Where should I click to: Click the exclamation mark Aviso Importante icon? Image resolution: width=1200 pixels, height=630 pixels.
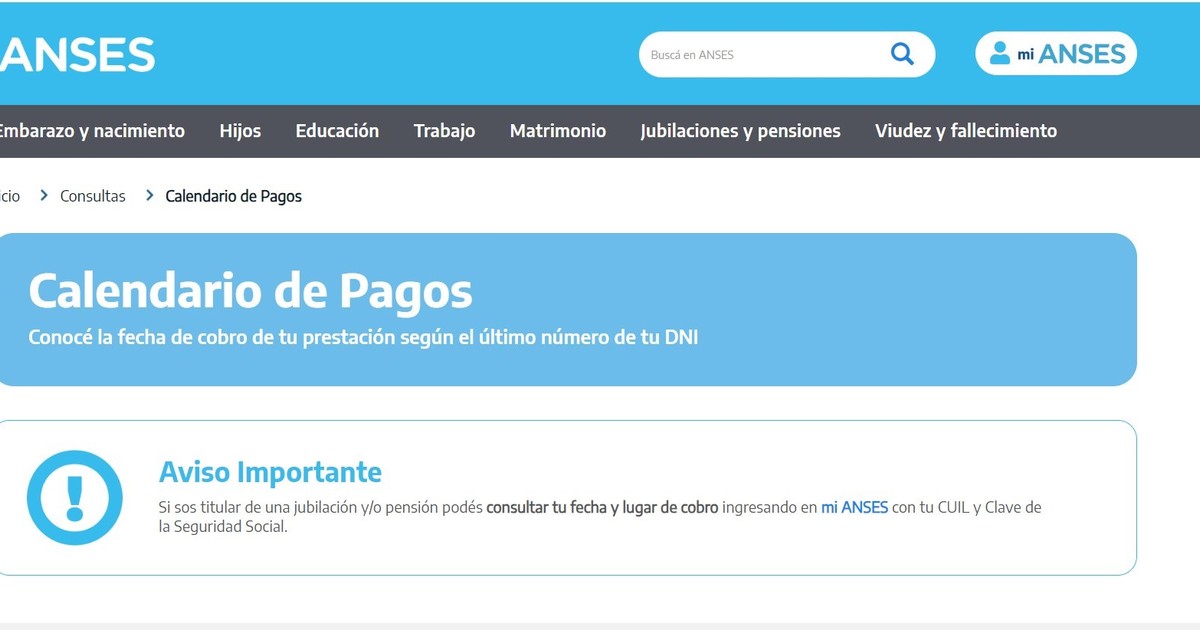pyautogui.click(x=74, y=498)
